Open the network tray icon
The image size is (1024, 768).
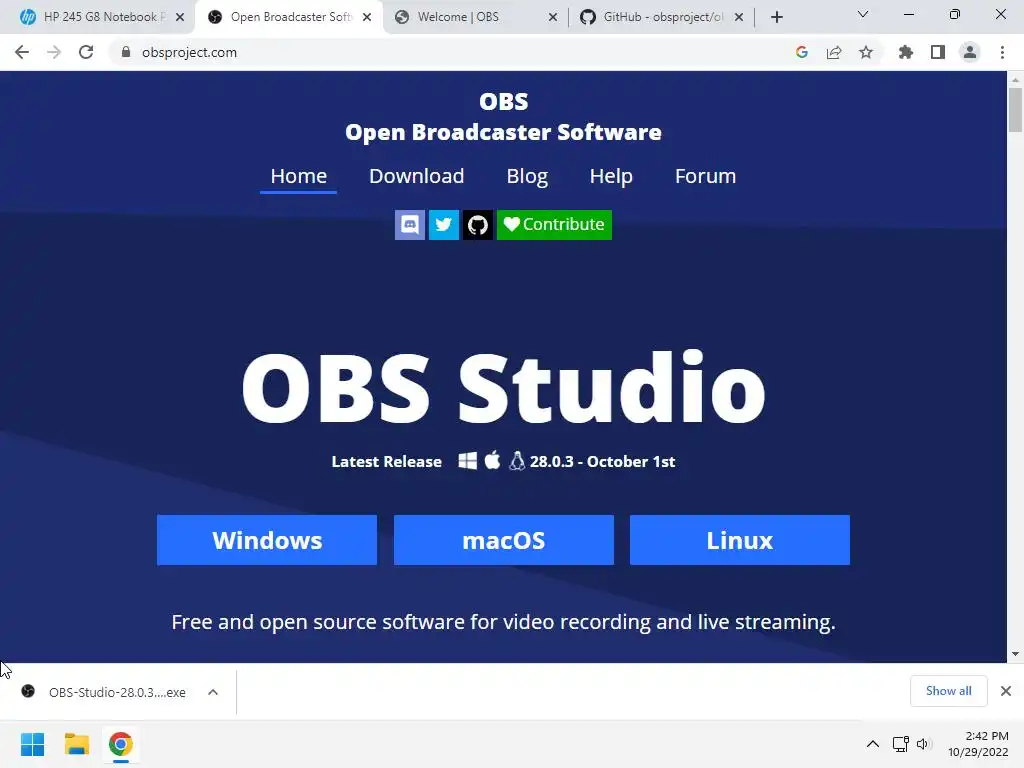[901, 744]
